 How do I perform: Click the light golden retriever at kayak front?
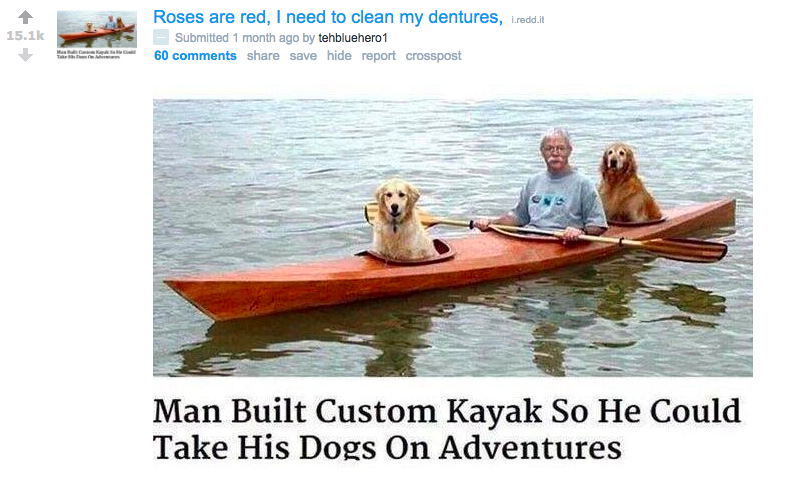coord(397,219)
